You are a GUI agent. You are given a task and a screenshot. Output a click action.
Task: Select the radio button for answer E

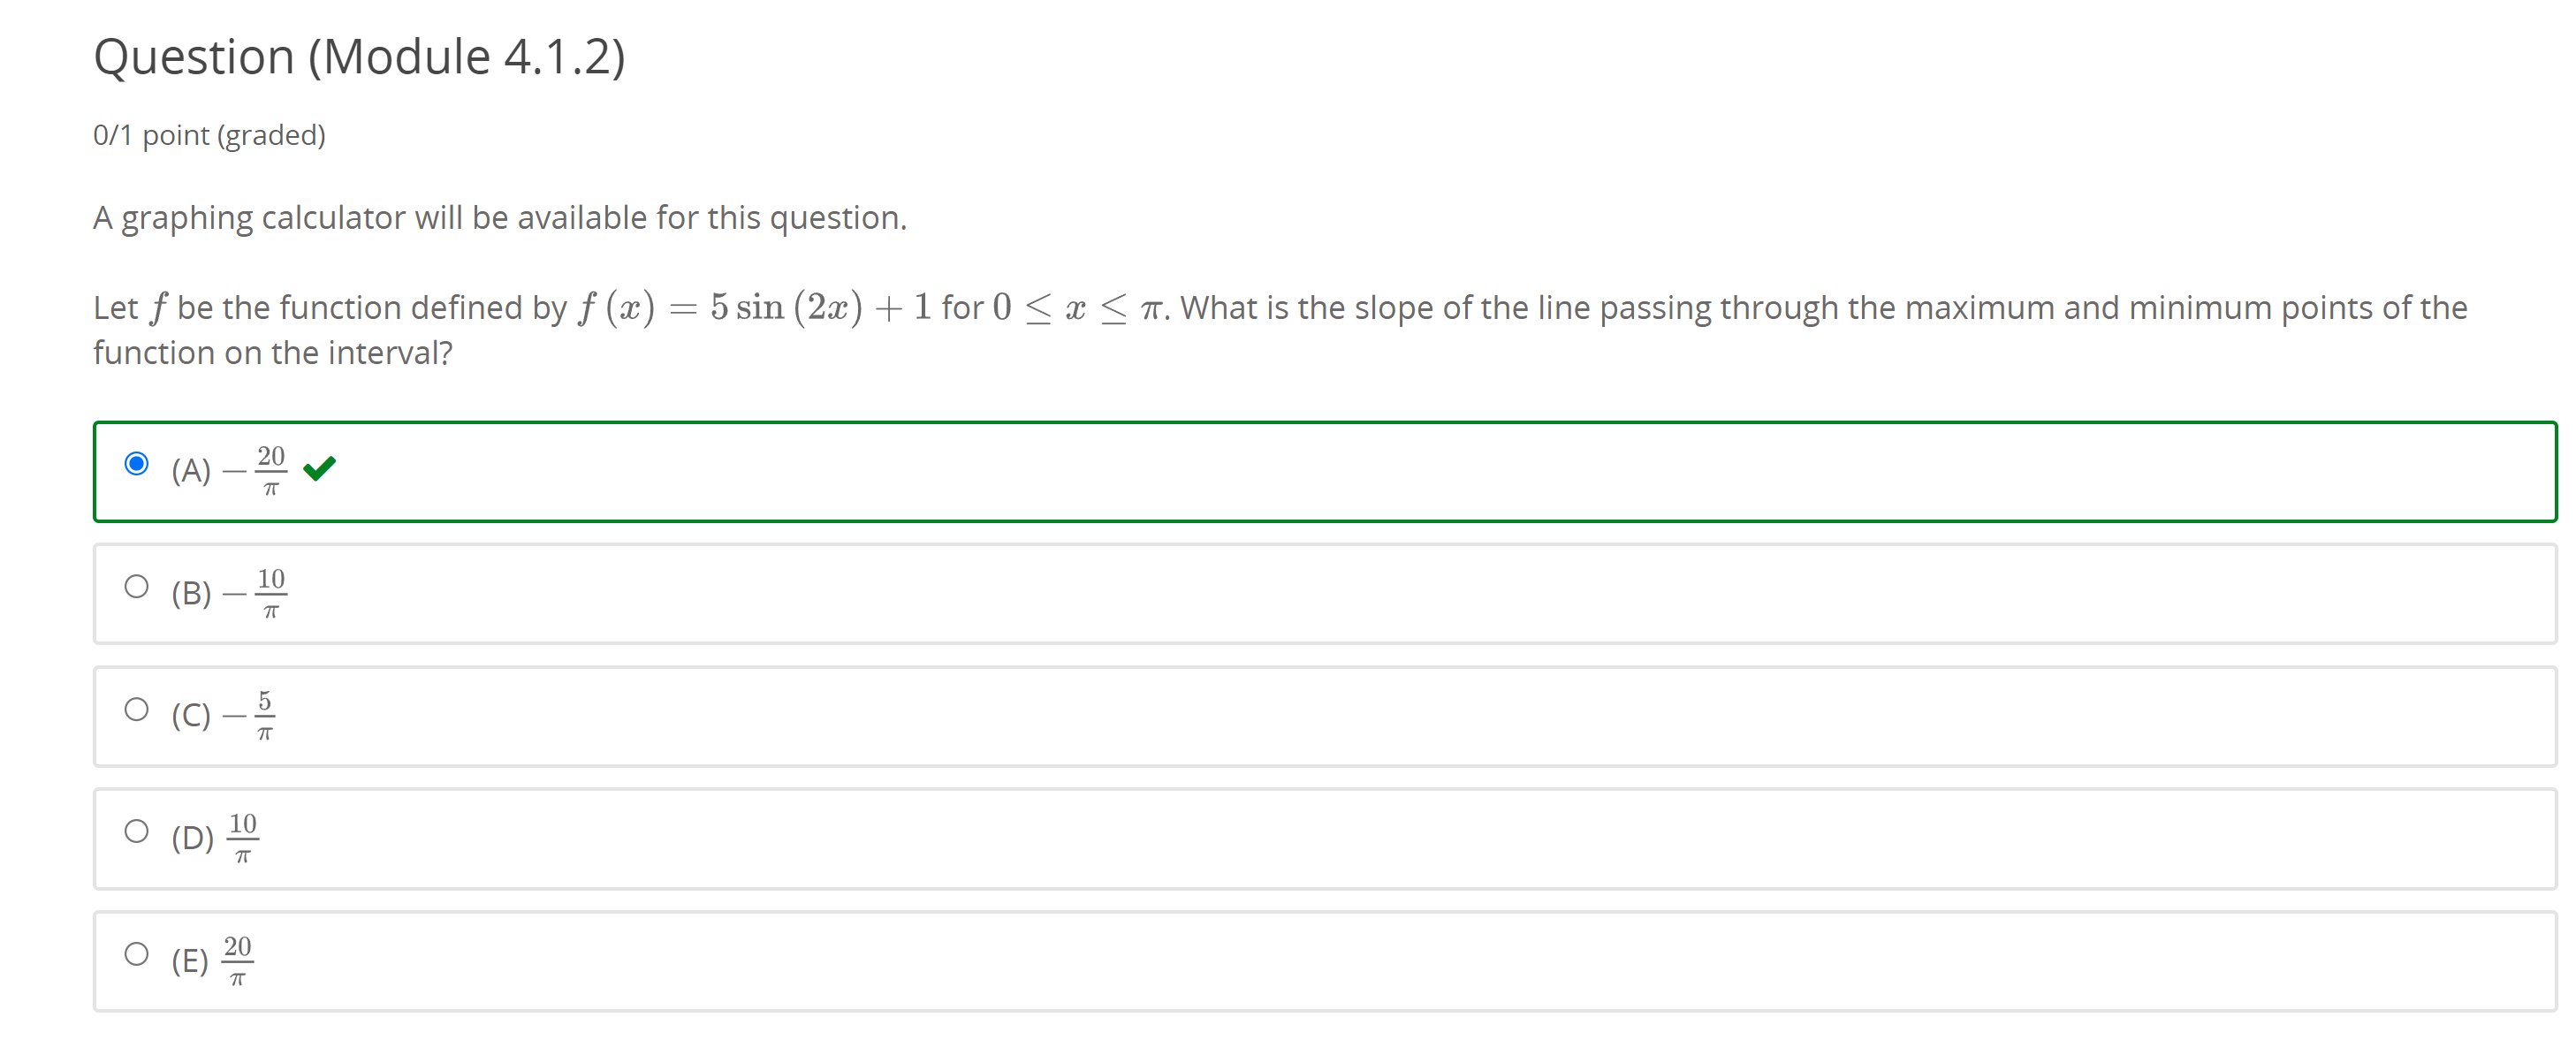coord(136,952)
